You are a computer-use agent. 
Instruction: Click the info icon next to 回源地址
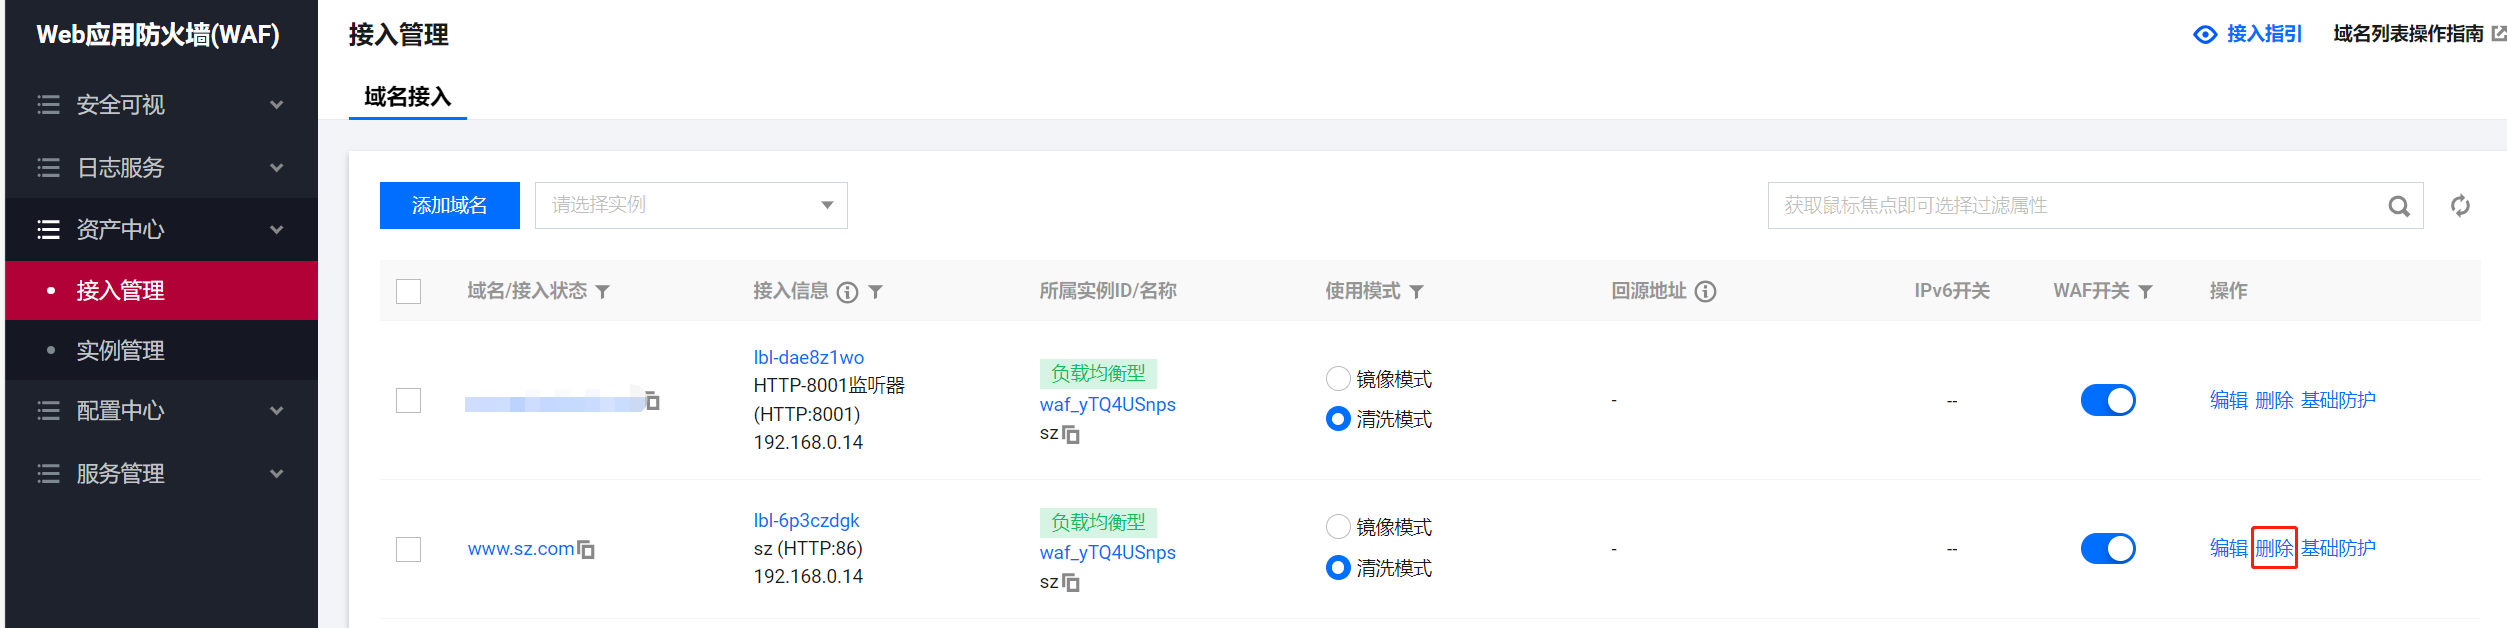[1705, 291]
